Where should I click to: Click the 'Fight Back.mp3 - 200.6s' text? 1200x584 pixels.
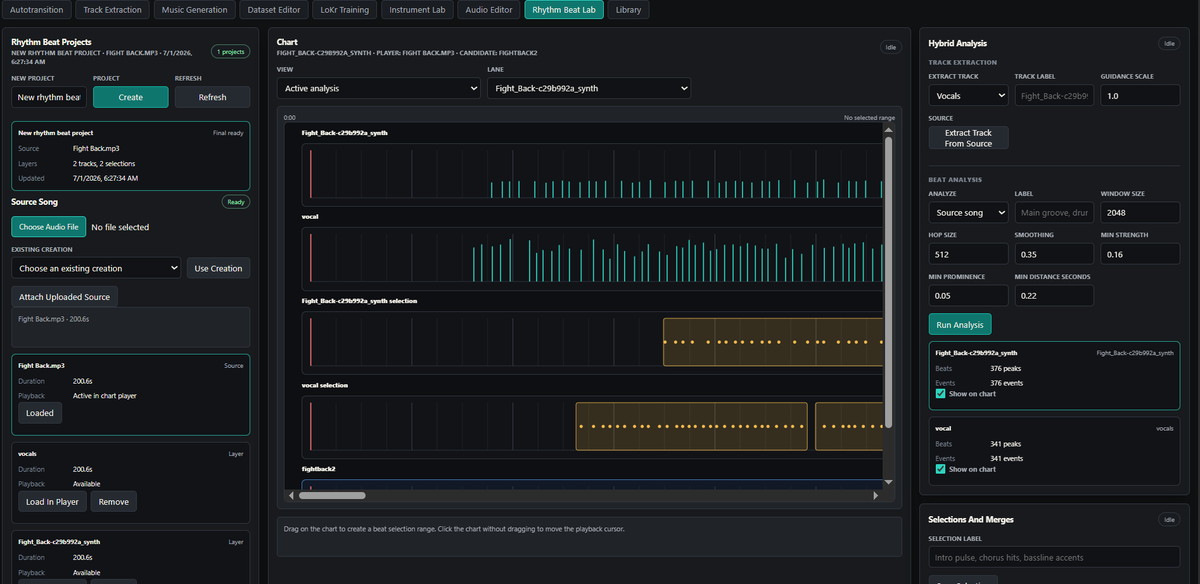54,319
